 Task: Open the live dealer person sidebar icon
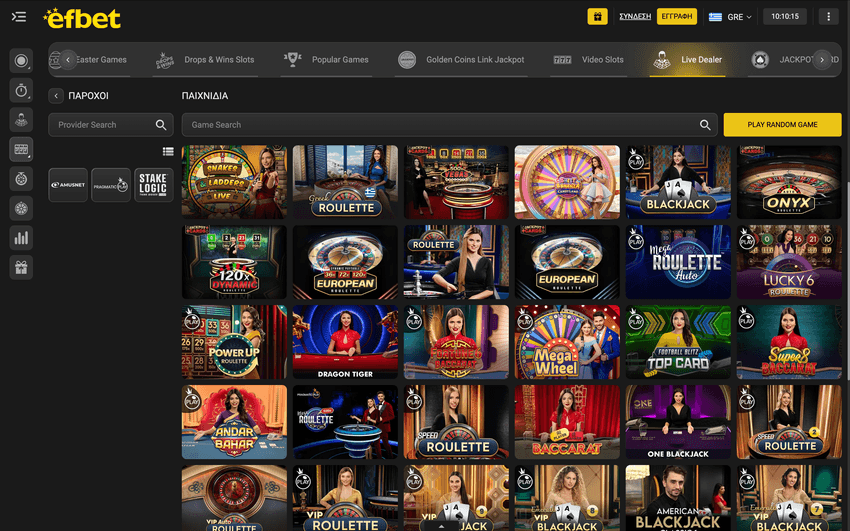click(x=21, y=120)
